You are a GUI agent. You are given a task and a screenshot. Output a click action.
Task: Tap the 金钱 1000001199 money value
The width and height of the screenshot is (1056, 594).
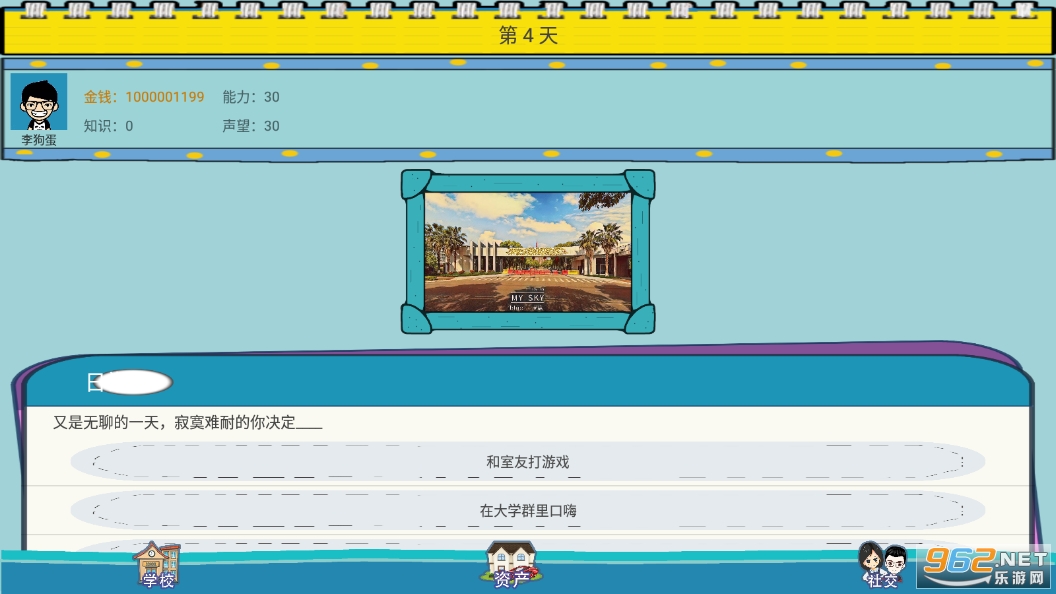click(x=143, y=97)
